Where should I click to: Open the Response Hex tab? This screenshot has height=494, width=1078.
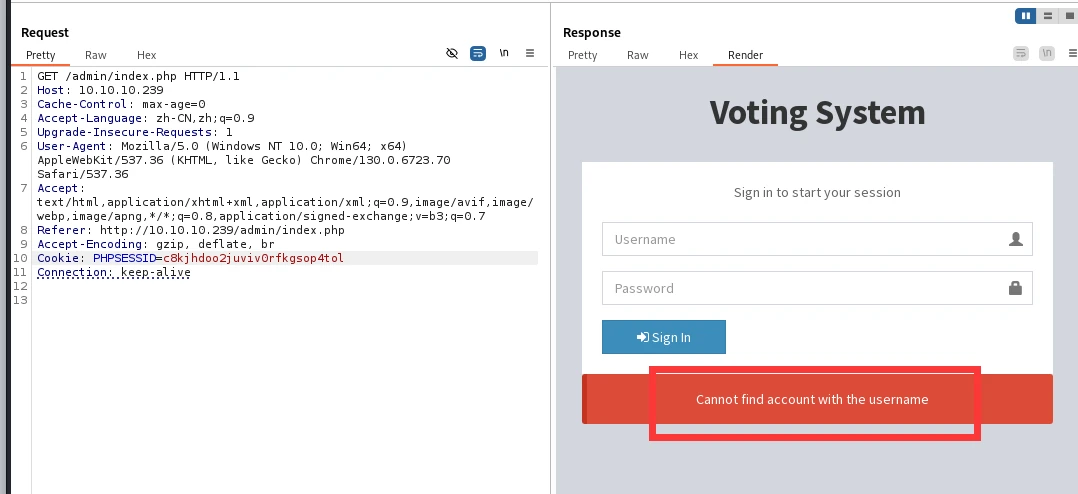688,55
